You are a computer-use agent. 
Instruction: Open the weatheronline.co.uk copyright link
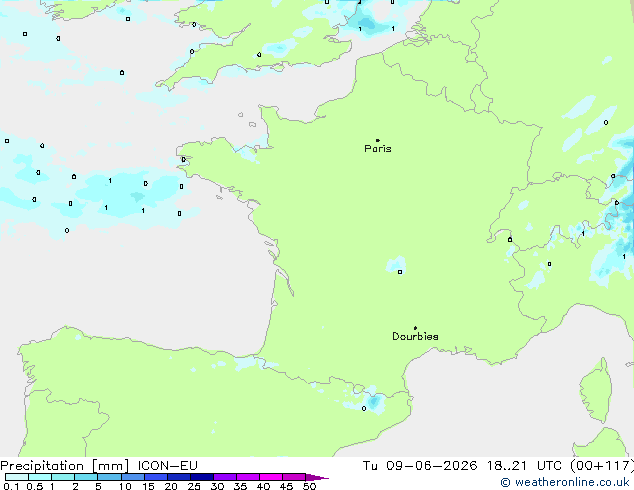point(565,482)
